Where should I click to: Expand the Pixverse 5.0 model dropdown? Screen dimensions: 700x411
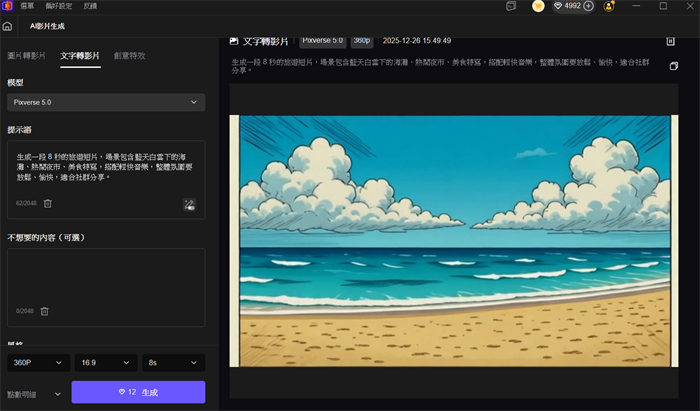106,102
